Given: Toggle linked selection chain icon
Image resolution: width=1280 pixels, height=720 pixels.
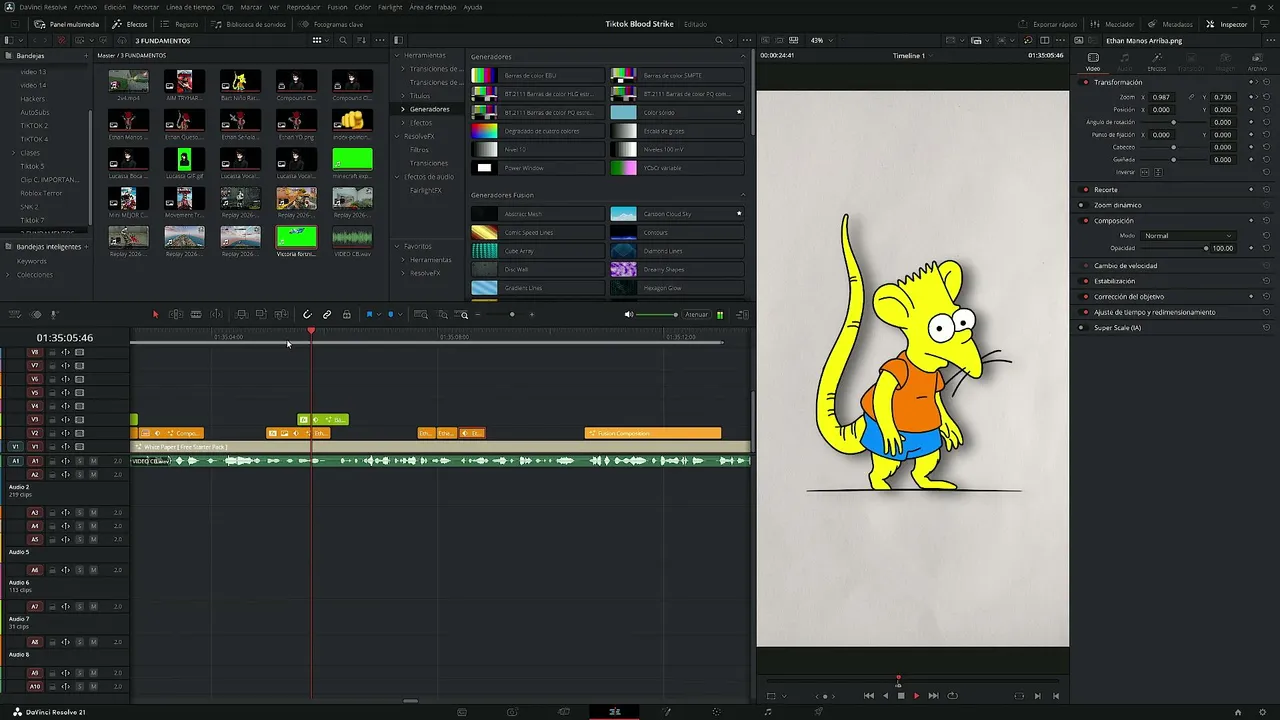Looking at the screenshot, I should point(327,315).
